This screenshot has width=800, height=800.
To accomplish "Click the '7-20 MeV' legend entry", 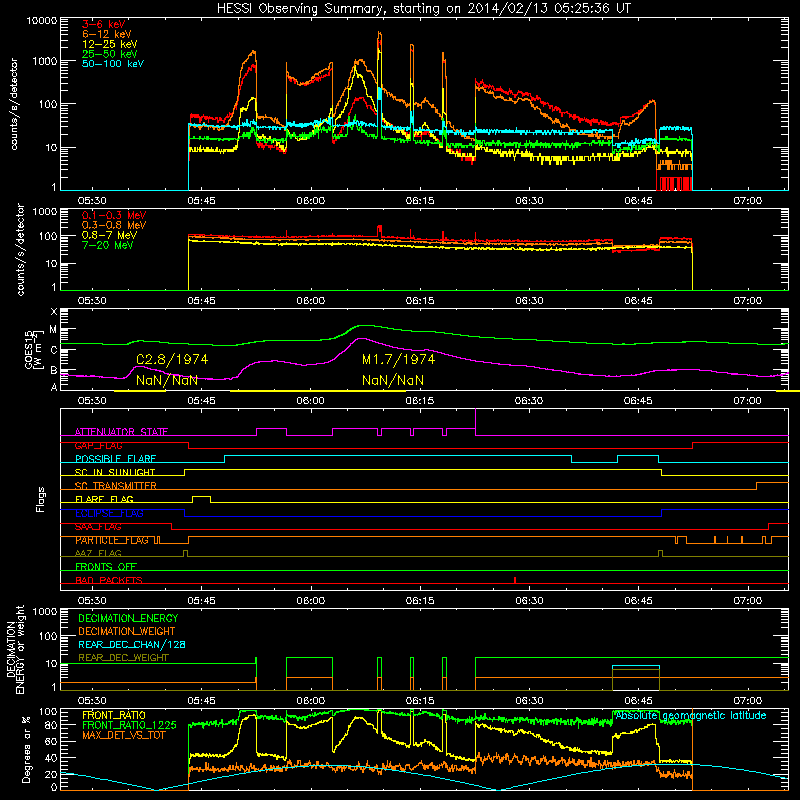I will point(107,245).
